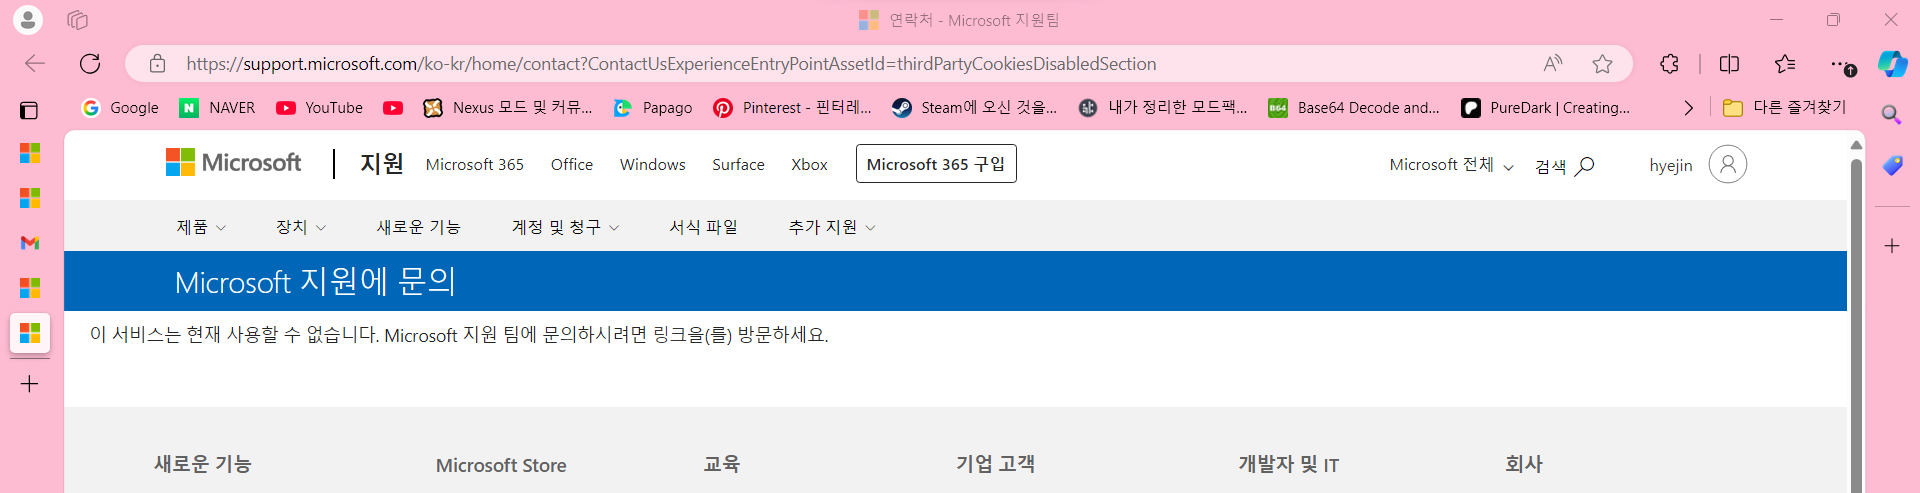Screen dimensions: 1920x493
Task: Open the PureDark bookmark
Action: point(1546,108)
